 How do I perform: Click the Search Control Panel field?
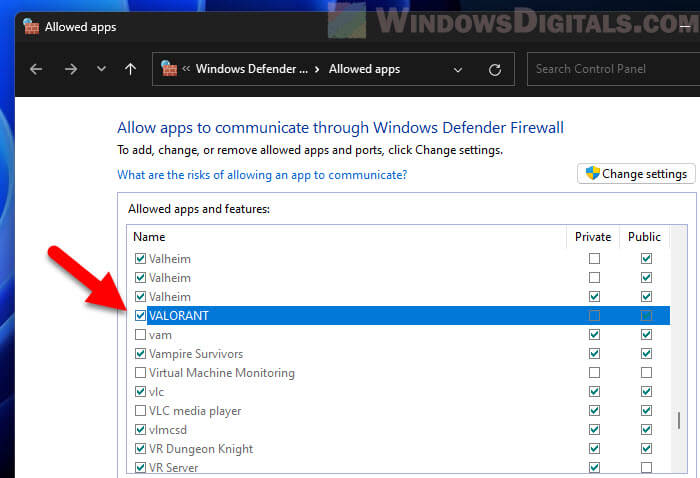click(x=613, y=69)
